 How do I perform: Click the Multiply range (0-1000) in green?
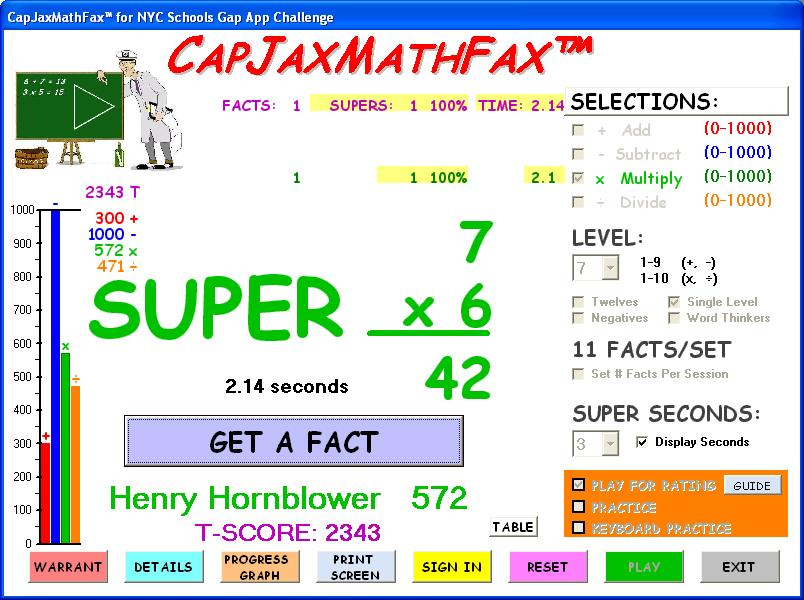pos(738,176)
